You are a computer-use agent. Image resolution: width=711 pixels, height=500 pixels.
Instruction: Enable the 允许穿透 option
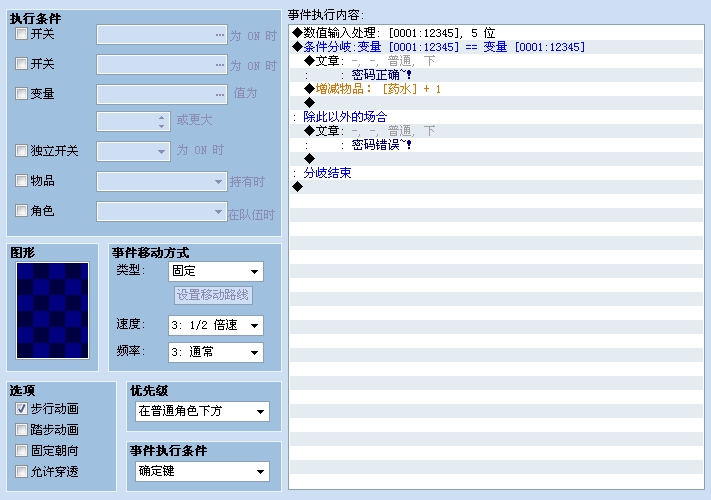click(21, 471)
